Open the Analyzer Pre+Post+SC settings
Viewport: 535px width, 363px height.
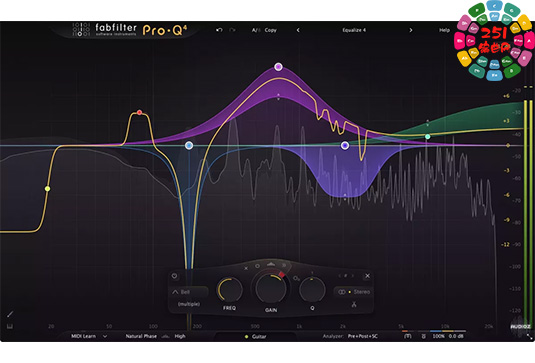[x=363, y=336]
